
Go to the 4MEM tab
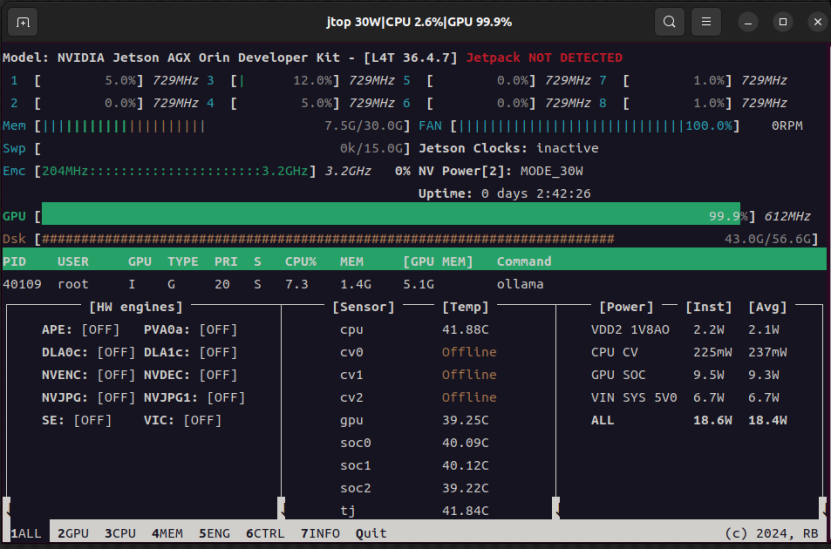tap(167, 534)
